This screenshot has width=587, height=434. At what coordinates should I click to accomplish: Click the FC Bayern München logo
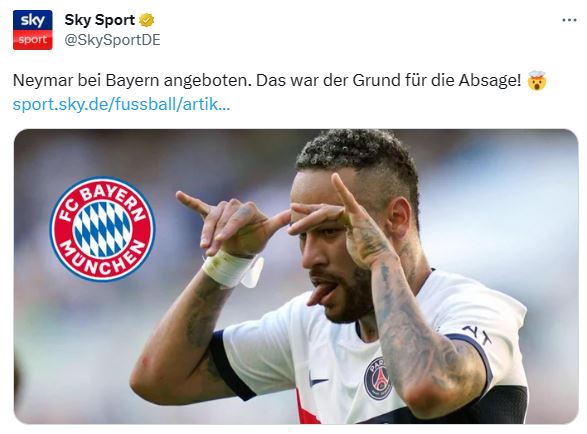(102, 229)
